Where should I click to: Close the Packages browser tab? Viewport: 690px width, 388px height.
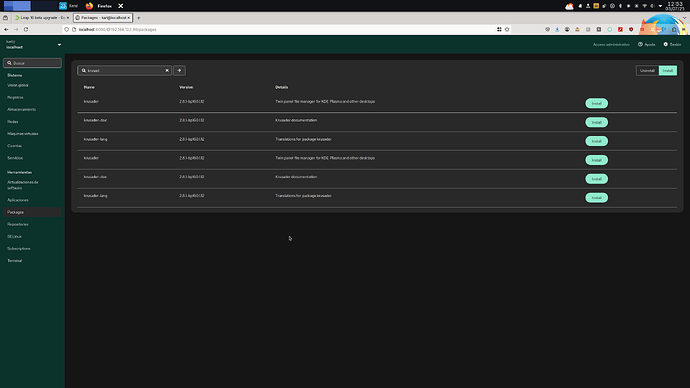tap(128, 18)
